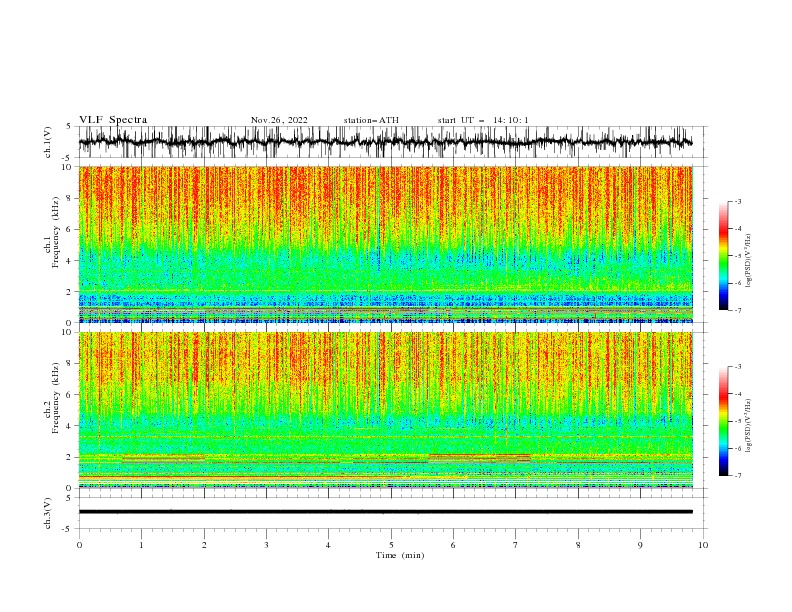The image size is (792, 612).
Task: Click the "10" frequency tick on ch.2 axis
Action: [x=69, y=332]
